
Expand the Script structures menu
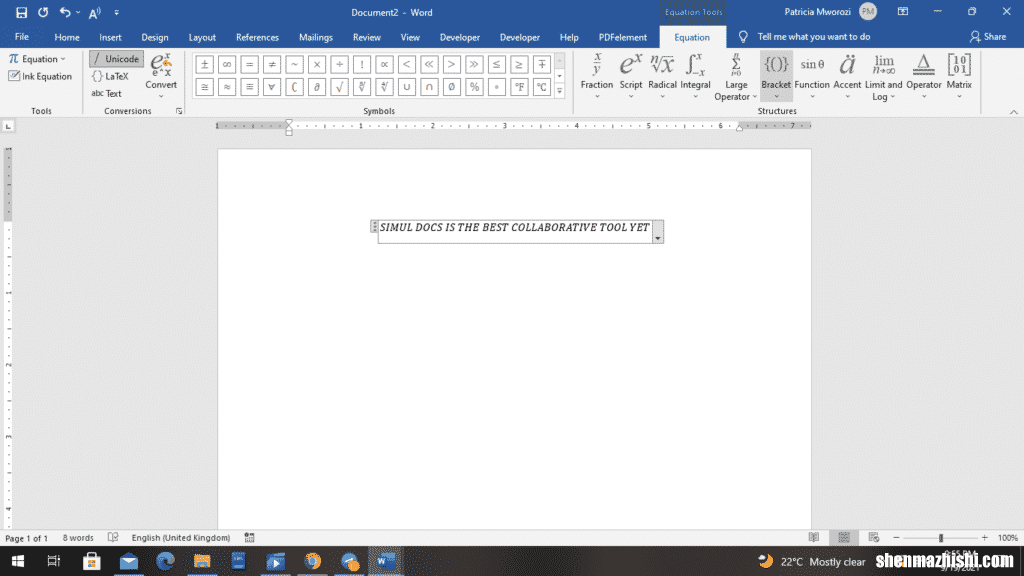[631, 76]
